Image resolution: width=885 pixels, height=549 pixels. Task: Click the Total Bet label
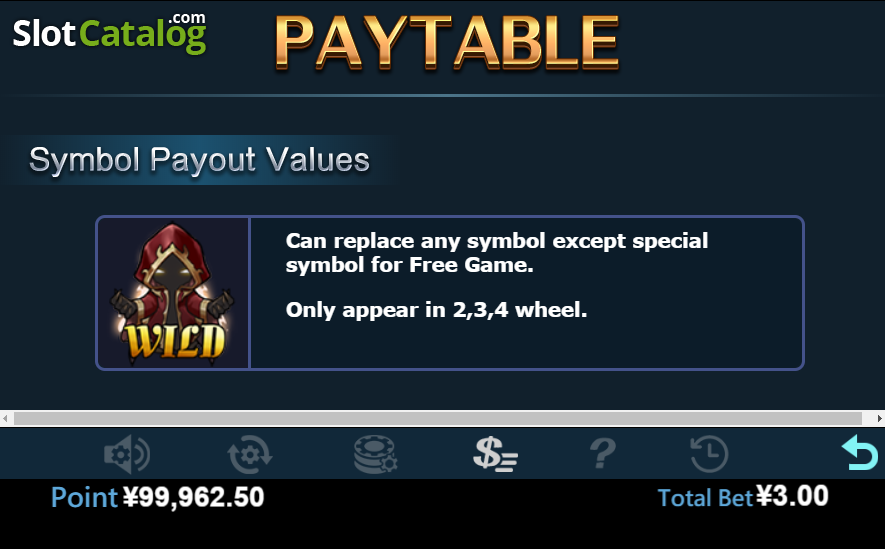(706, 498)
